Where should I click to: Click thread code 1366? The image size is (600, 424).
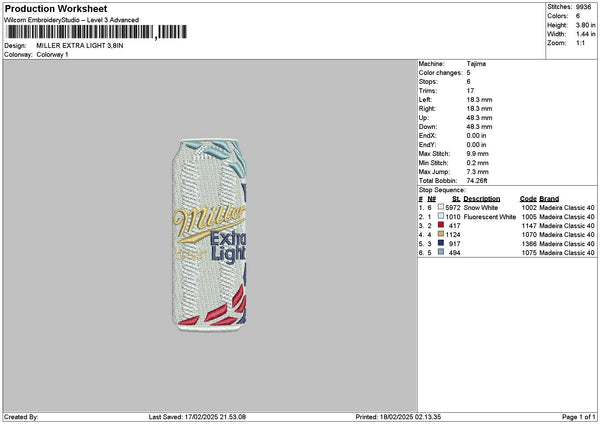coord(529,244)
